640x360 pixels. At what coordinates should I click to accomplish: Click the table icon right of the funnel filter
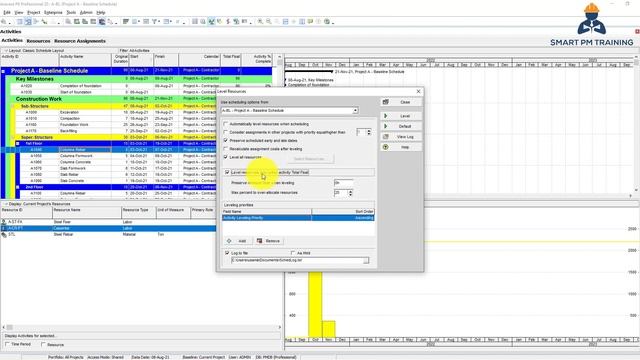click(167, 22)
